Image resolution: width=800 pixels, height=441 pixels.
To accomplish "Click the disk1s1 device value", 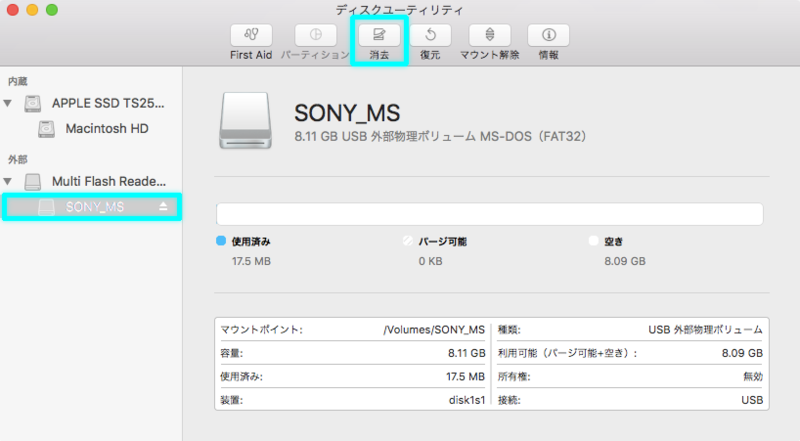I will click(x=467, y=400).
